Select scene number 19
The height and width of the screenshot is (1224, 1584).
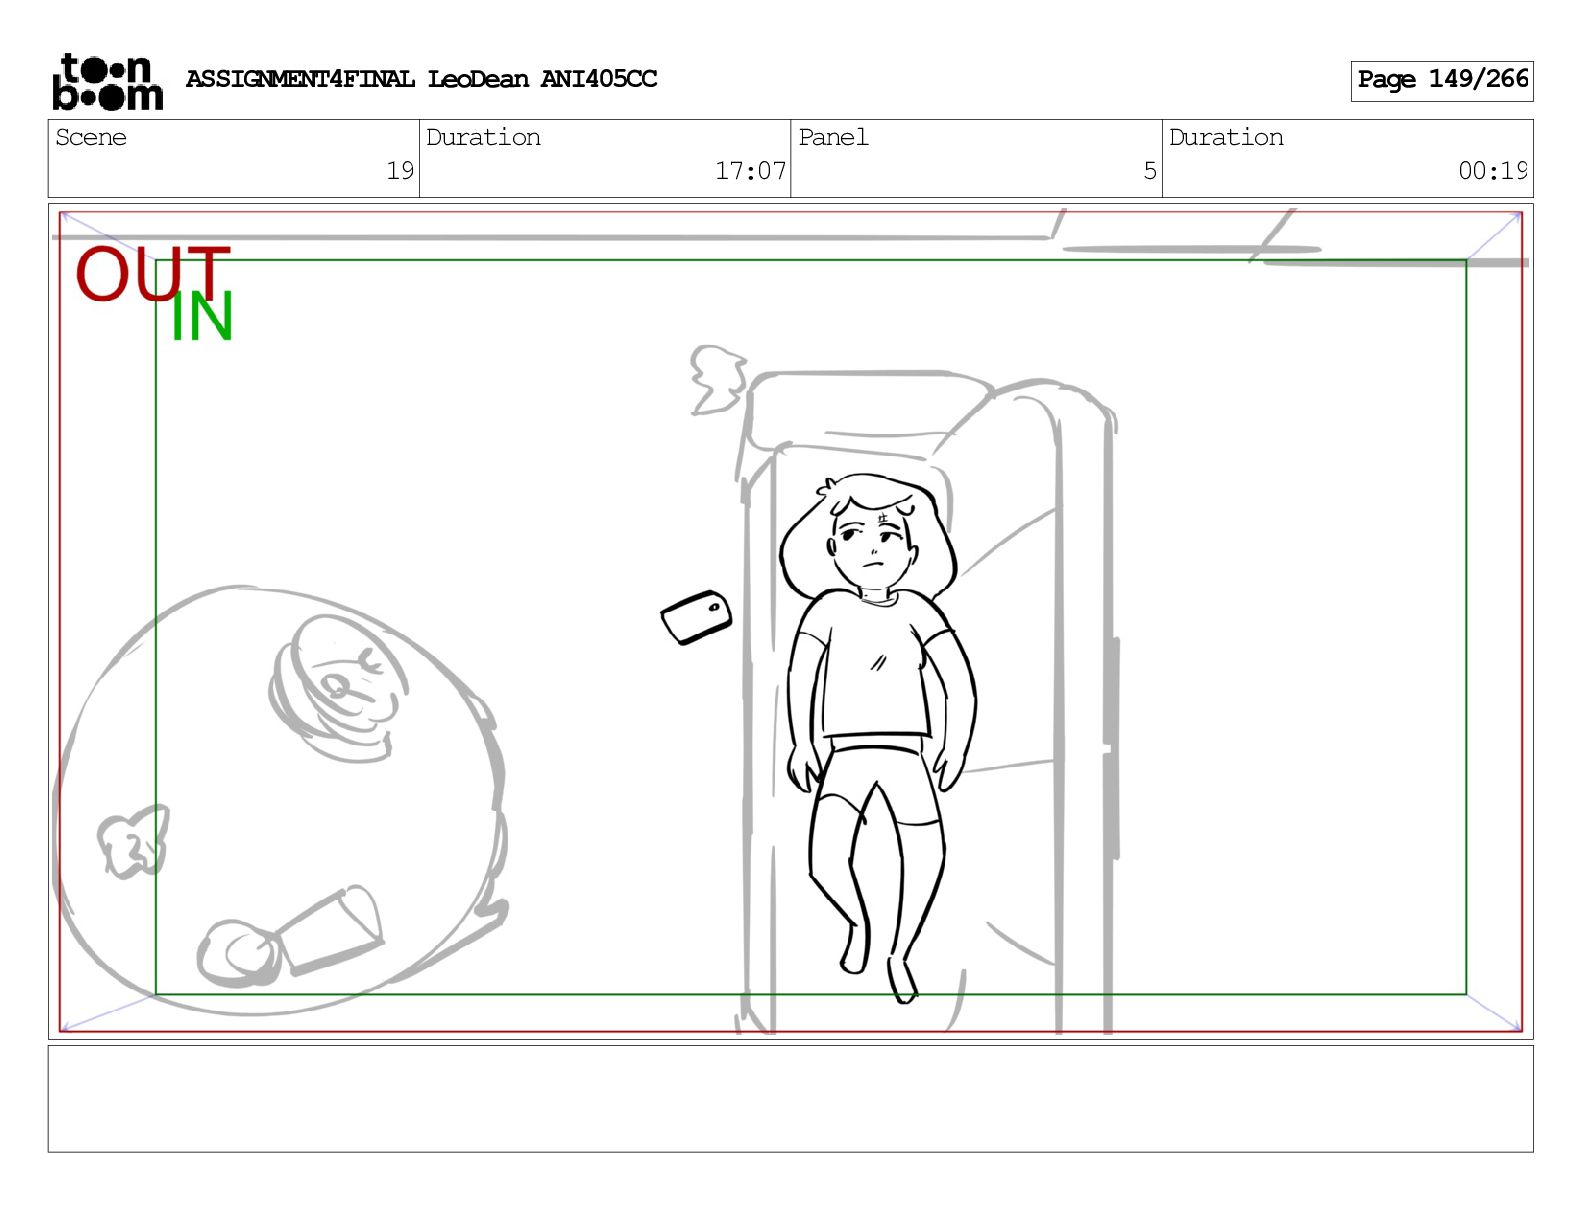point(400,171)
